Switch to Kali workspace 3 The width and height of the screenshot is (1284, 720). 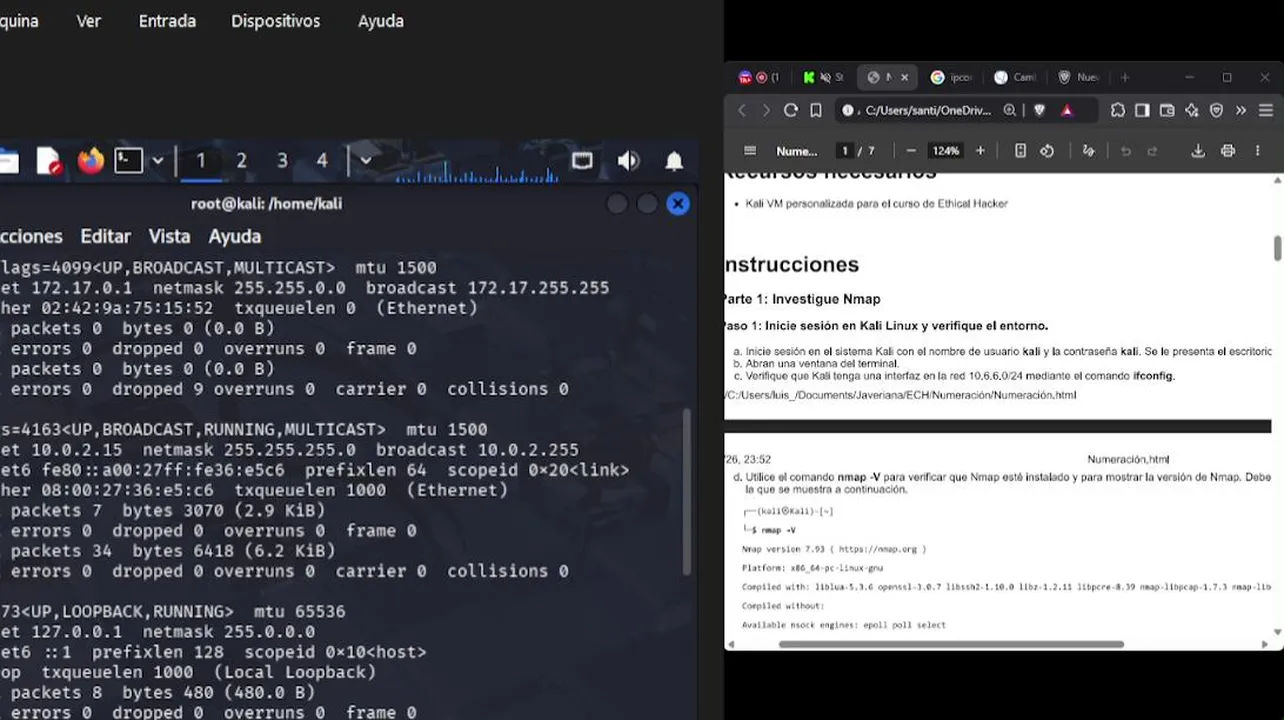(282, 160)
